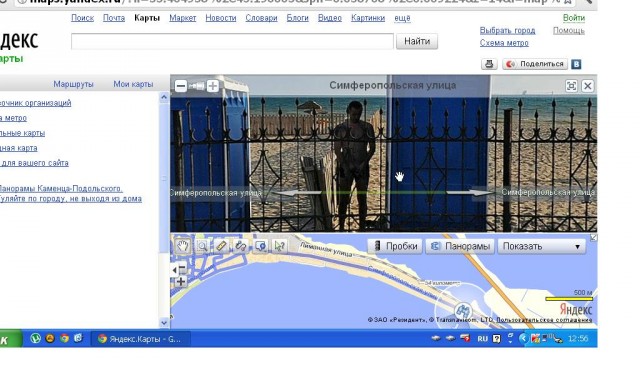Expand hidden system tray icons arrow
Viewport: 640px width, 375px height.
(x=523, y=338)
